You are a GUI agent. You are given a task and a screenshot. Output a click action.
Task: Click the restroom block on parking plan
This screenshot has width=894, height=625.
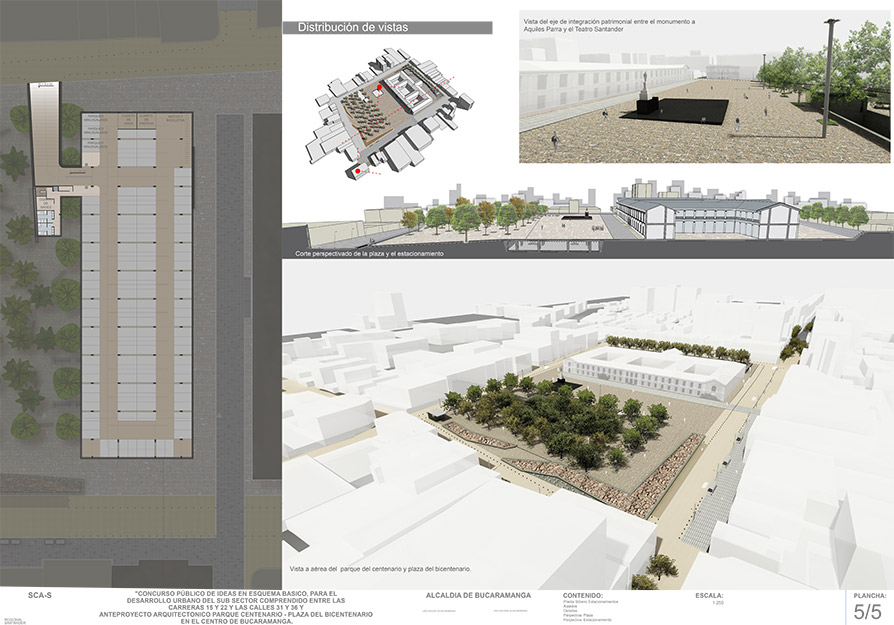pyautogui.click(x=47, y=210)
